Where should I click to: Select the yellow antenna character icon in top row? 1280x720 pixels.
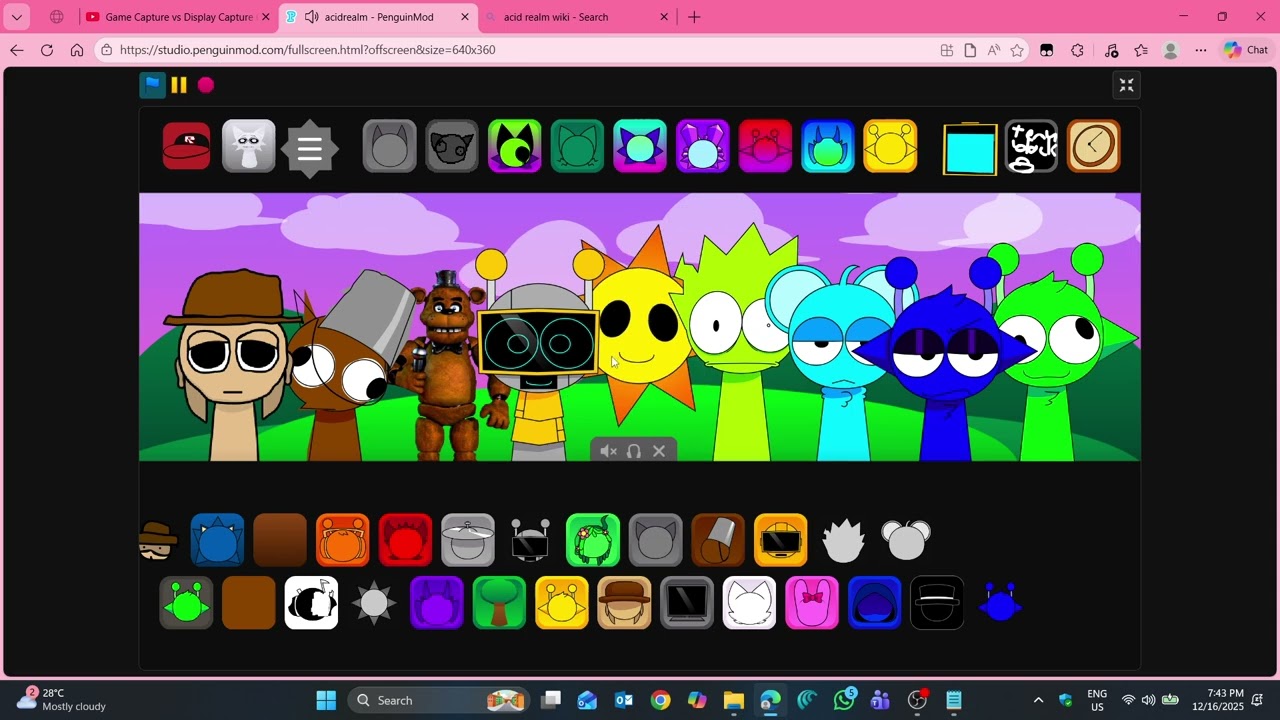[x=890, y=147]
